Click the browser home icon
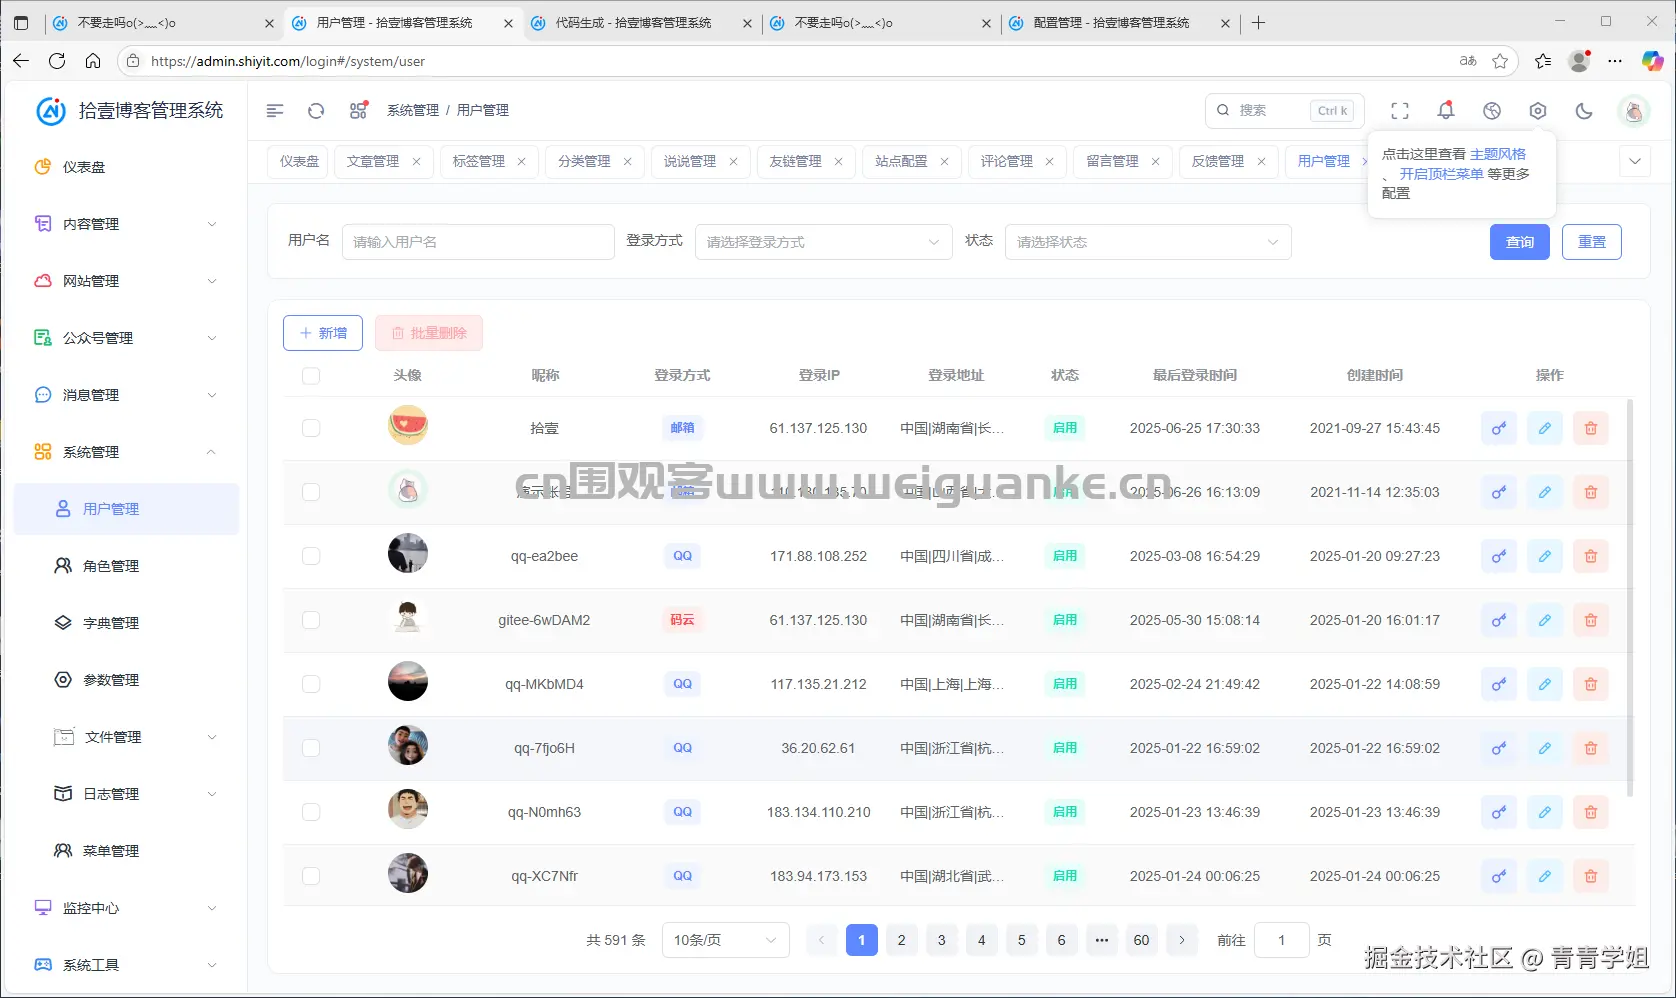 click(x=93, y=61)
